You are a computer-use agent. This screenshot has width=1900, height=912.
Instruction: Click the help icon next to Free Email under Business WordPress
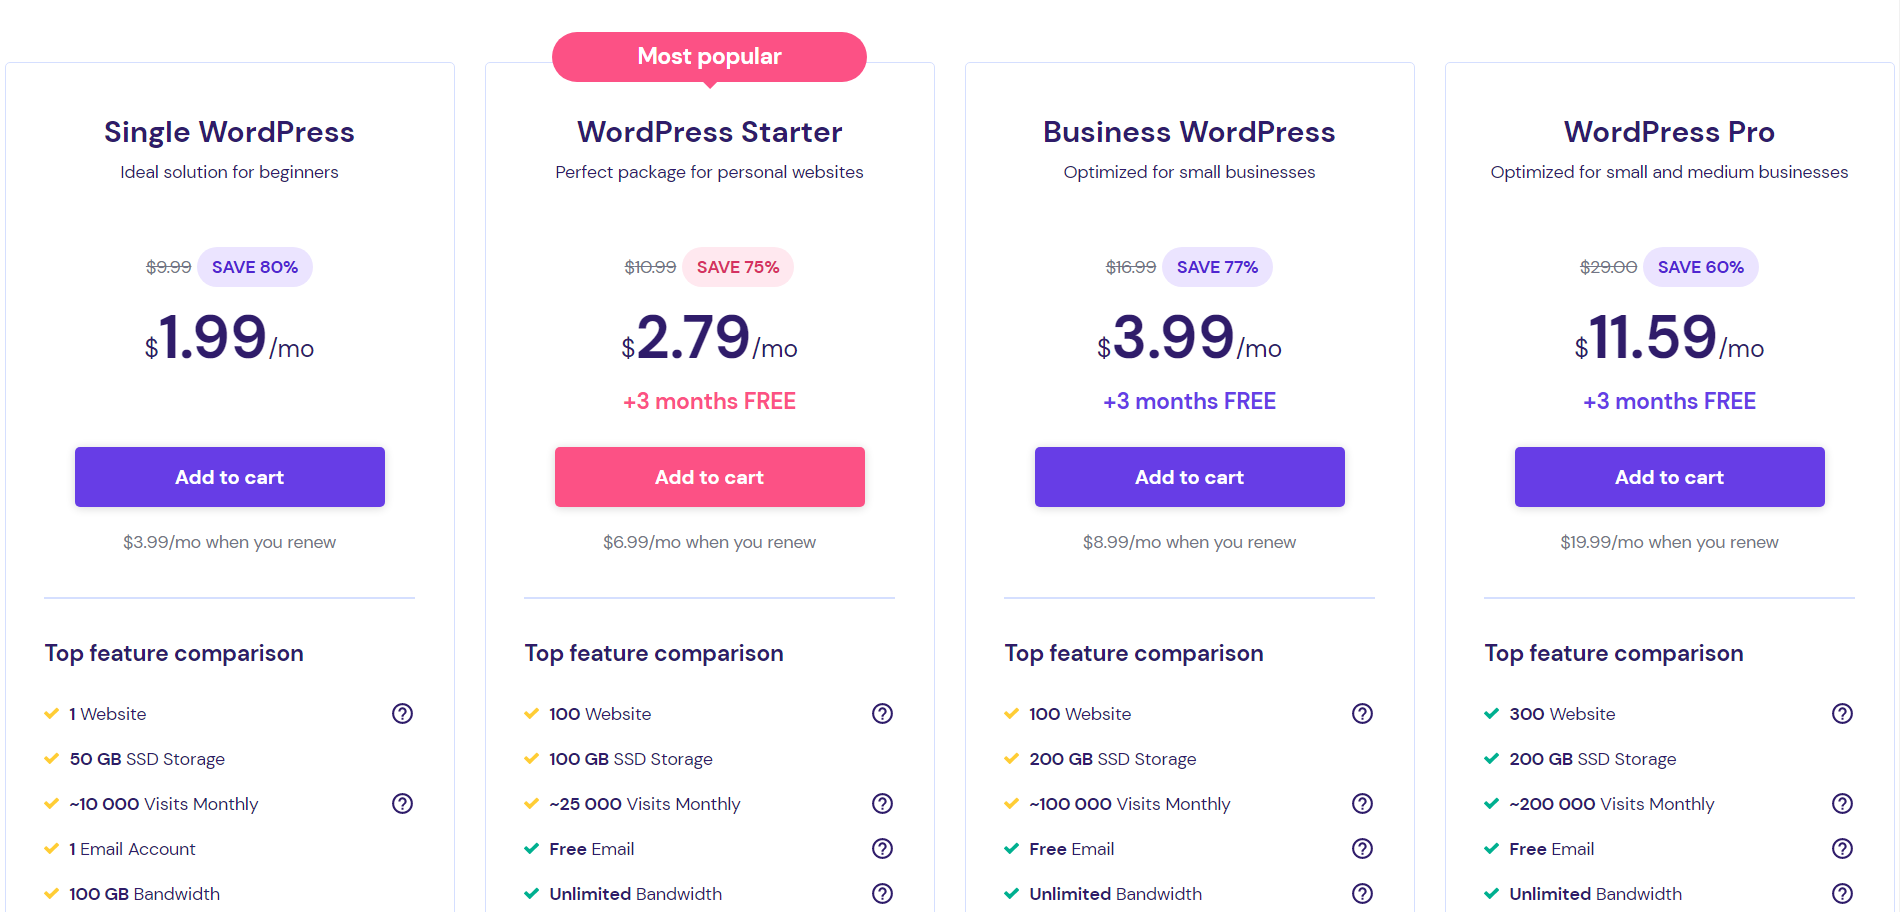[x=1362, y=848]
